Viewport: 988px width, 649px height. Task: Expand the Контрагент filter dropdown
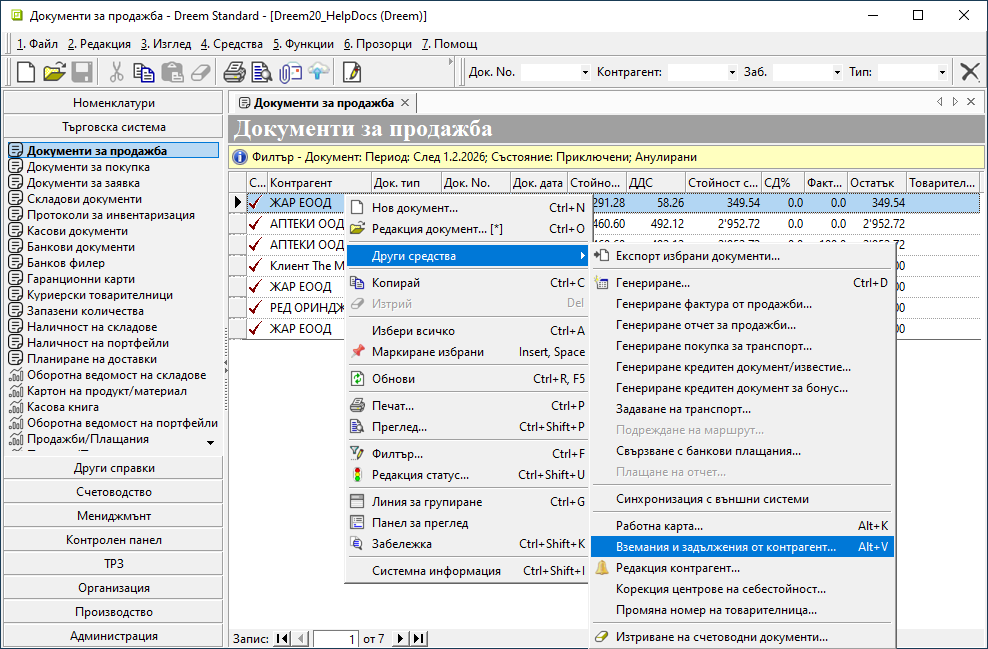[x=730, y=72]
